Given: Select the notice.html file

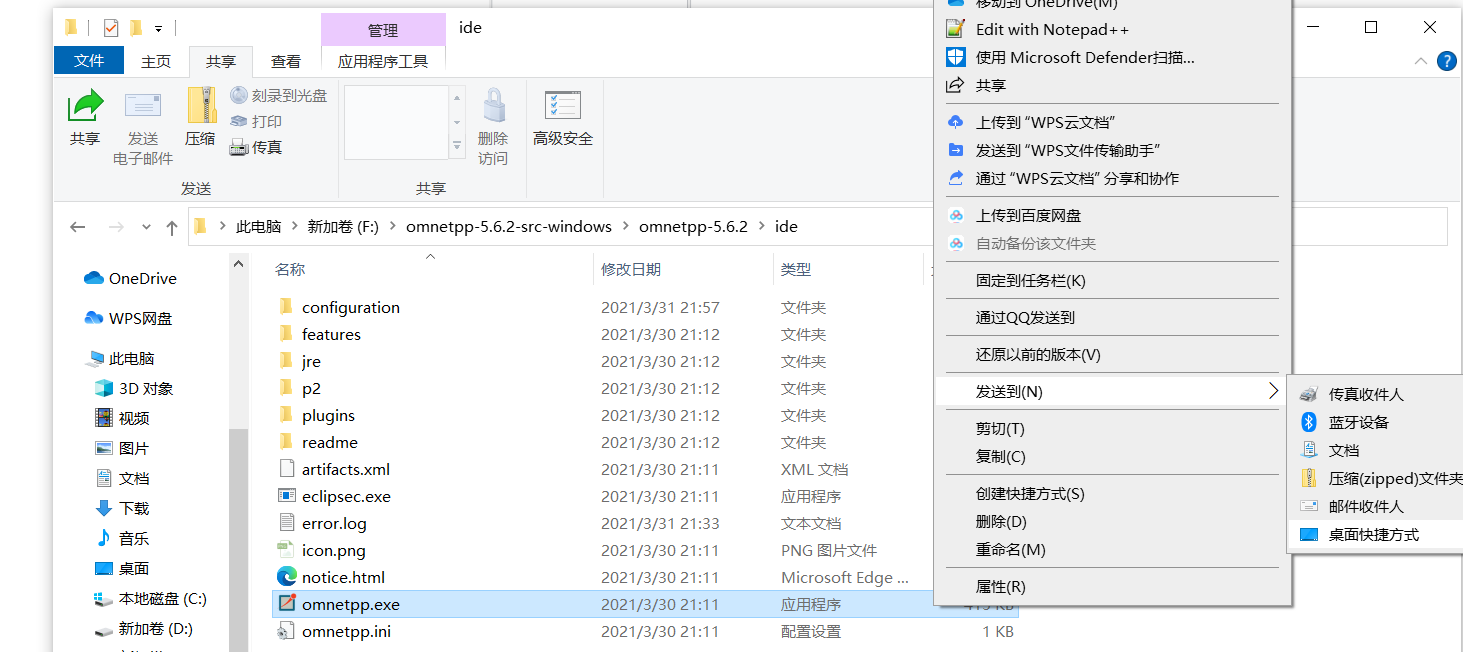Looking at the screenshot, I should click(343, 578).
